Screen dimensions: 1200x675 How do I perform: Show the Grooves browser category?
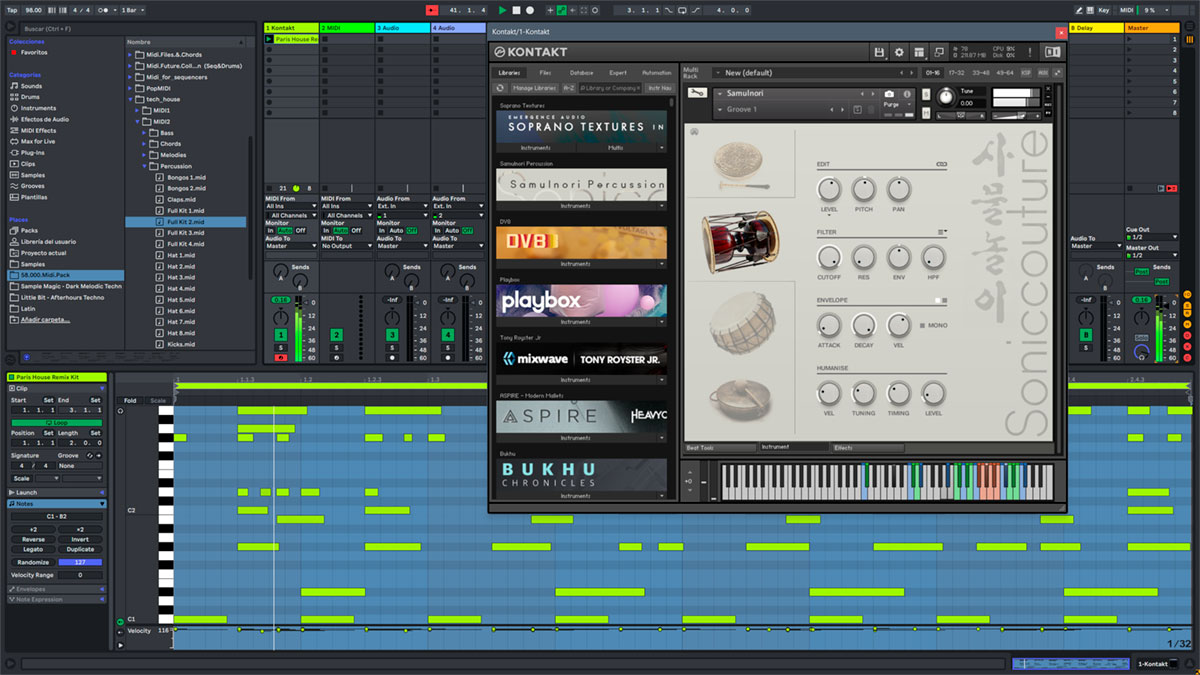(x=33, y=186)
